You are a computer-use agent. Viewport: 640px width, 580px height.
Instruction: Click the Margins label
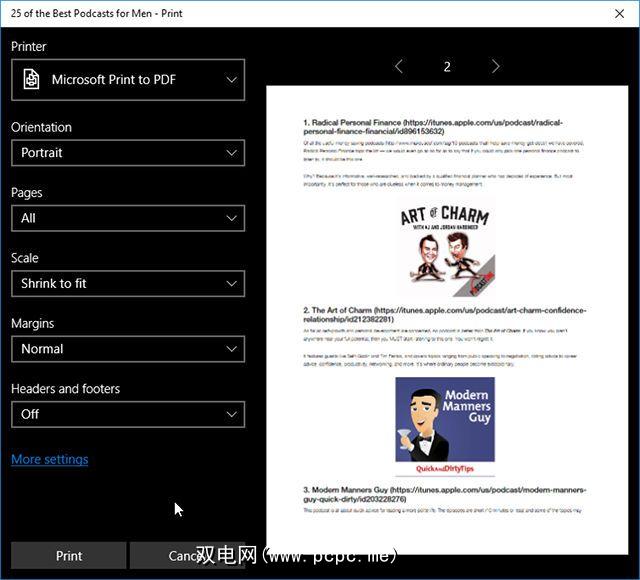(32, 323)
